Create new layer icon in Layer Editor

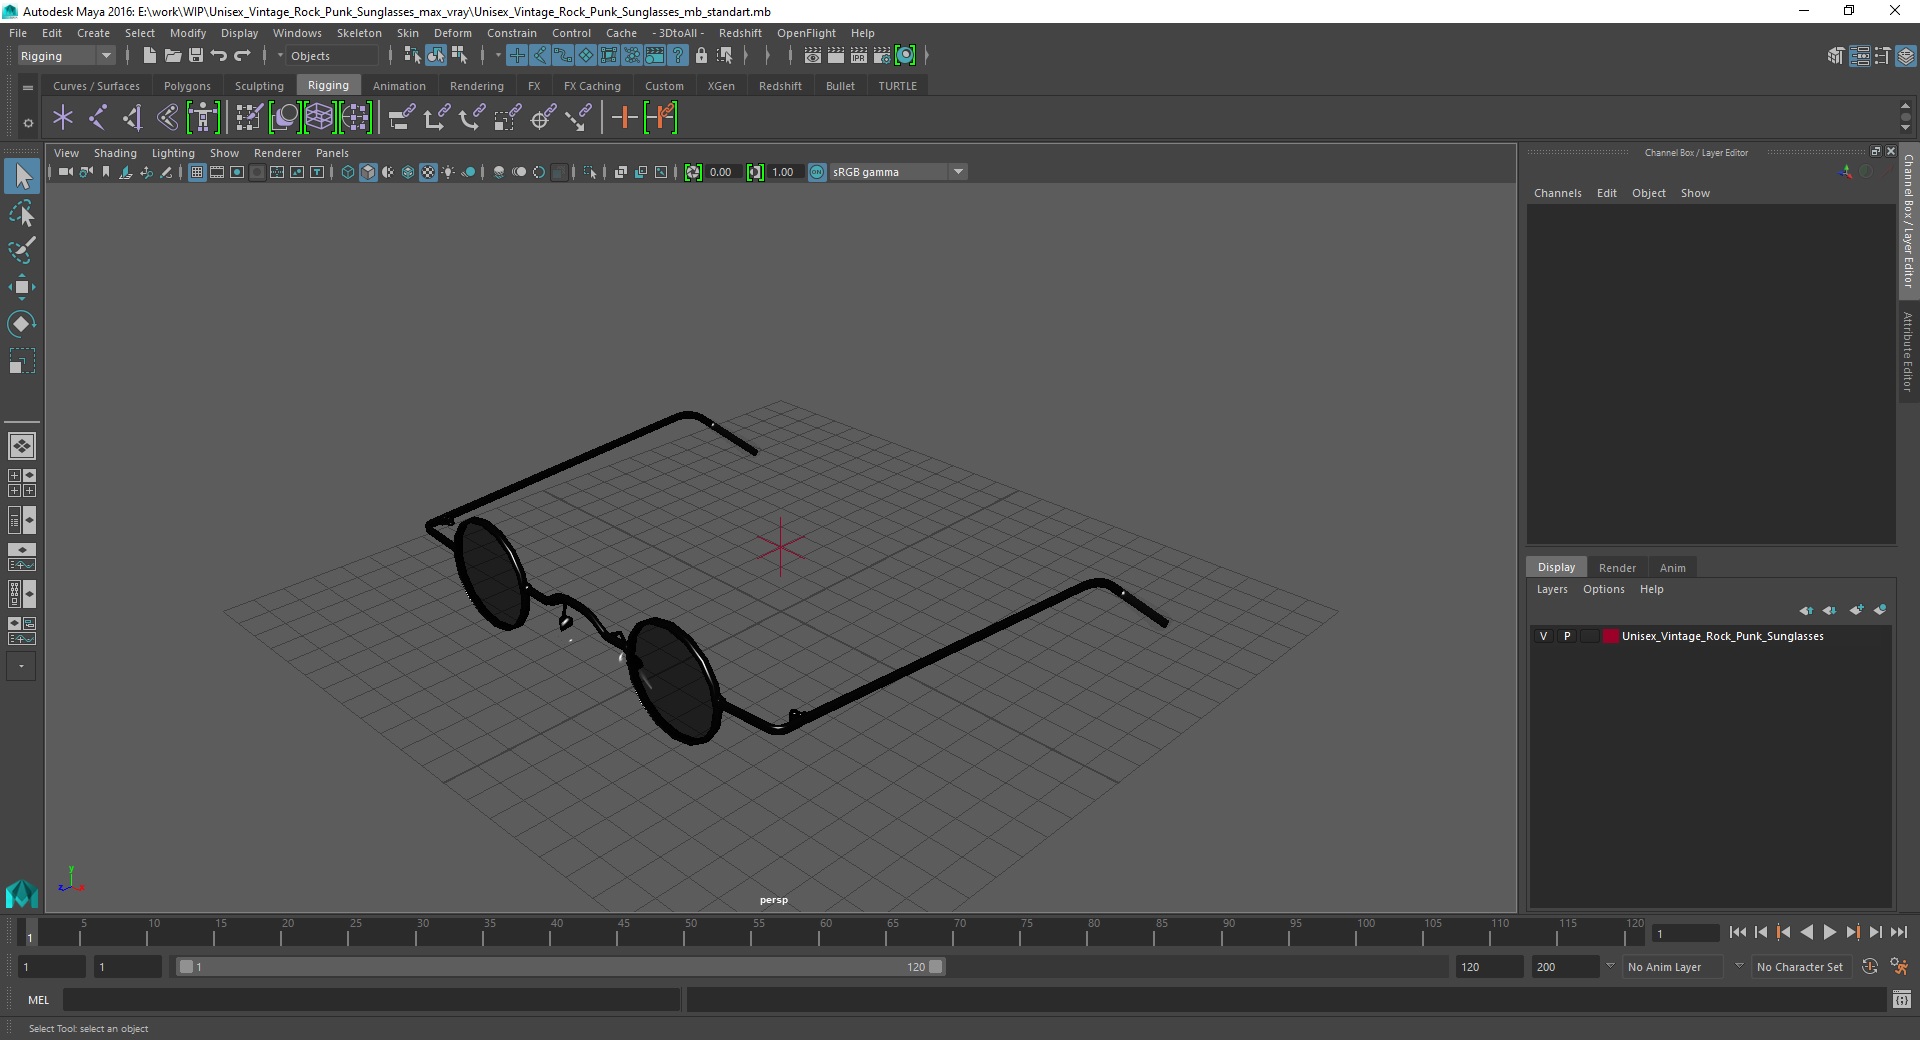[x=1857, y=610]
